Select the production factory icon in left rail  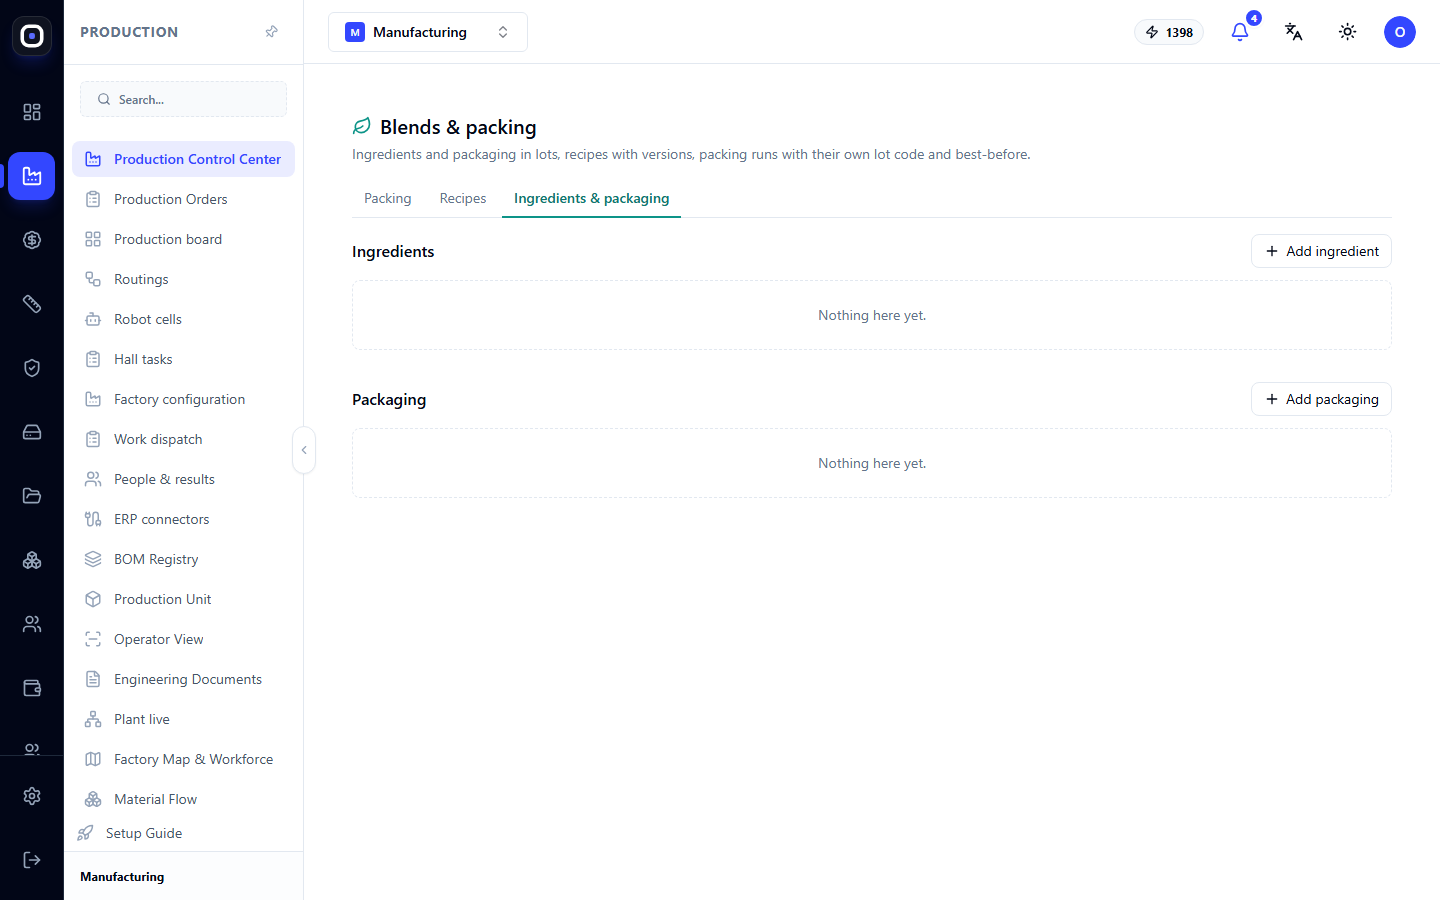[x=32, y=176]
